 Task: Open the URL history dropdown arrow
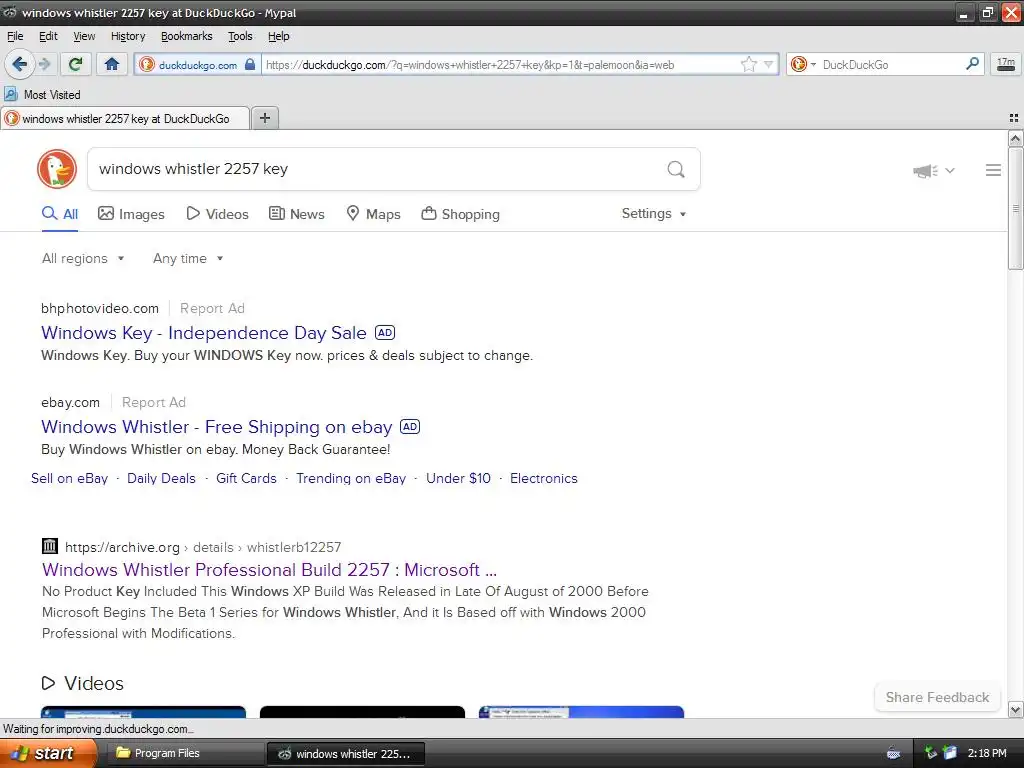coord(769,64)
